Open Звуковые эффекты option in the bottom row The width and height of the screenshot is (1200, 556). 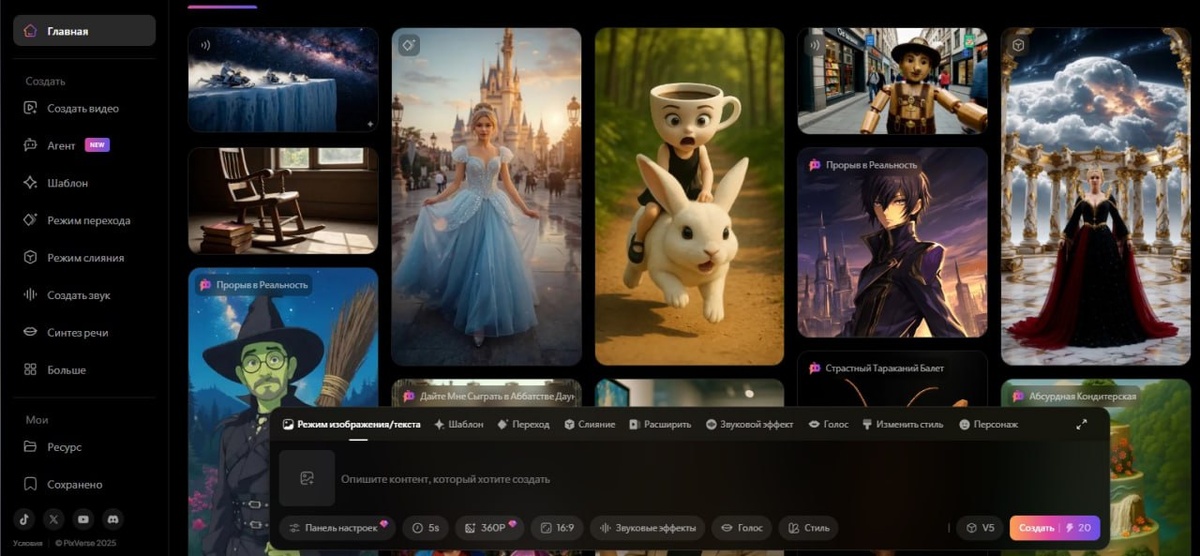click(648, 527)
